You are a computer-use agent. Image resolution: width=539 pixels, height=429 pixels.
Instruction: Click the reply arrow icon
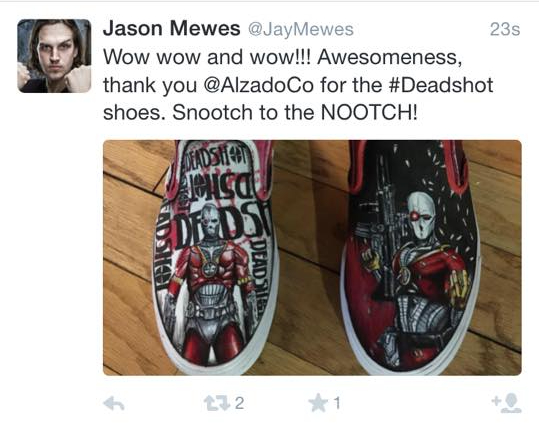click(114, 403)
